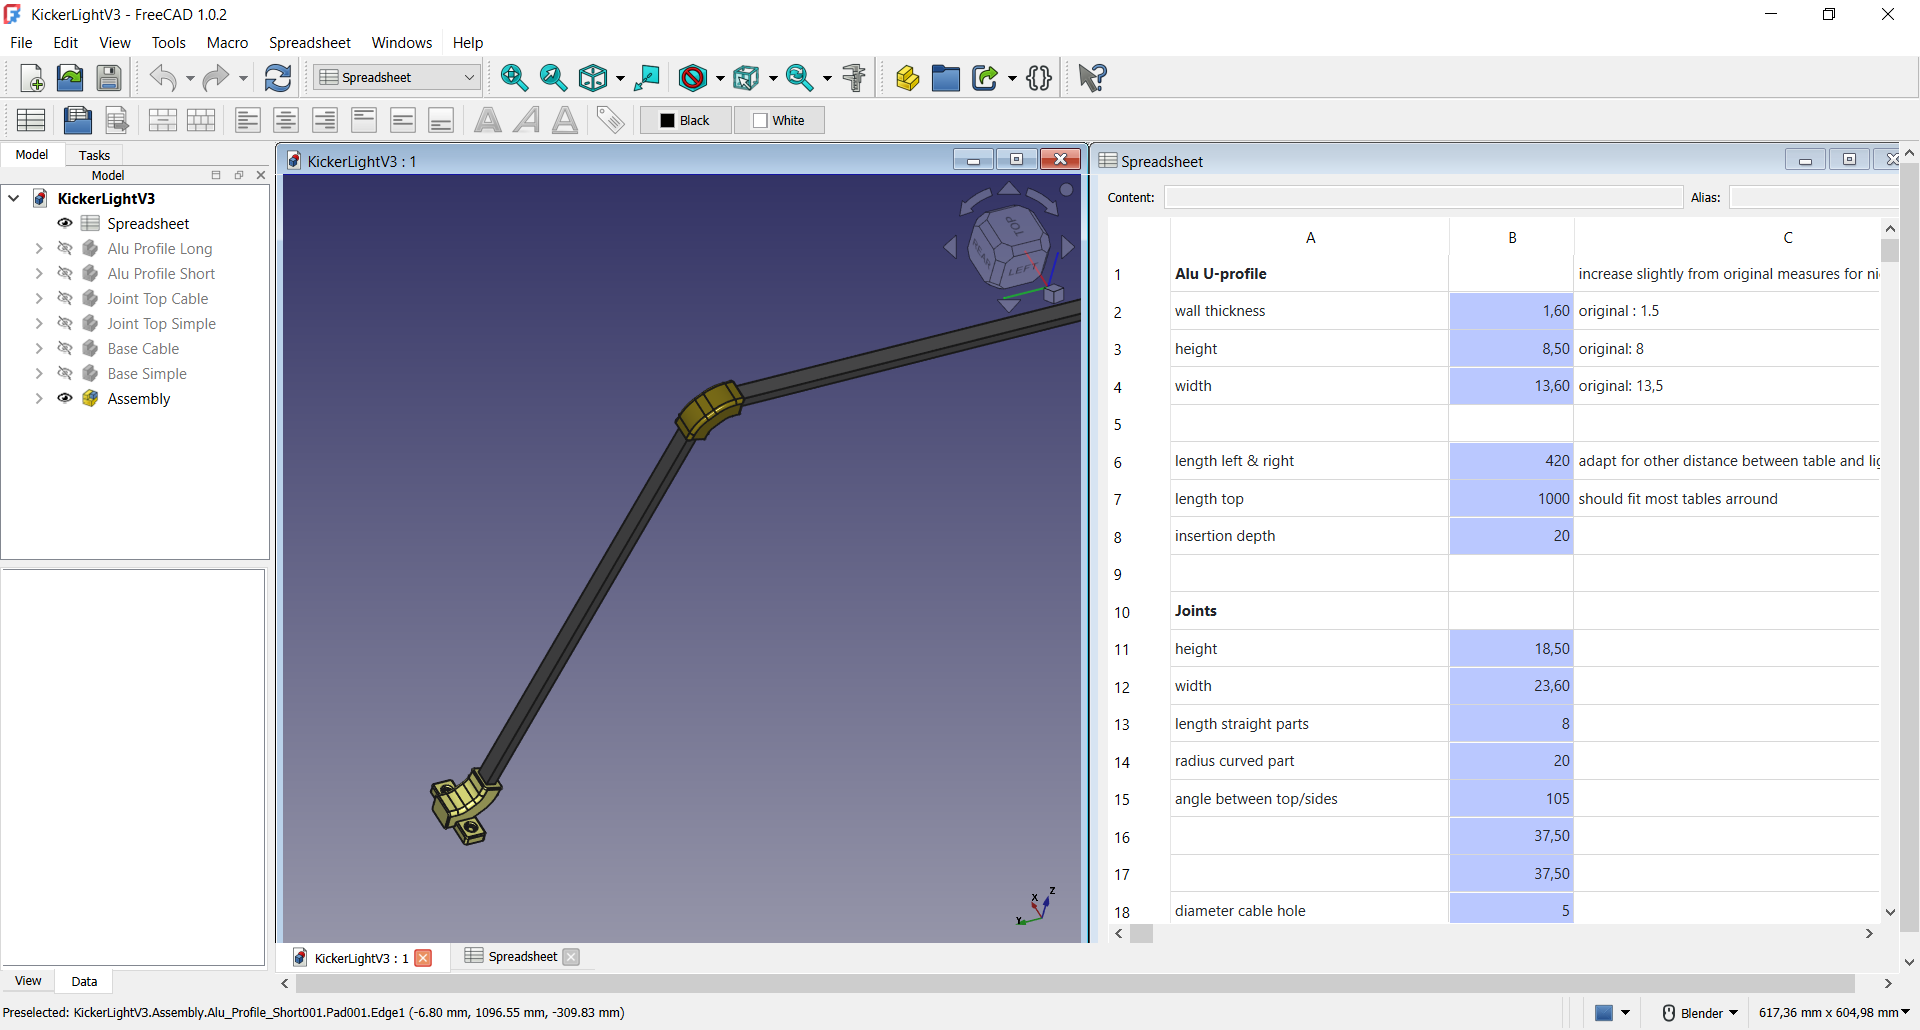
Task: Collapse the KickerLightV3 document tree
Action: click(14, 198)
